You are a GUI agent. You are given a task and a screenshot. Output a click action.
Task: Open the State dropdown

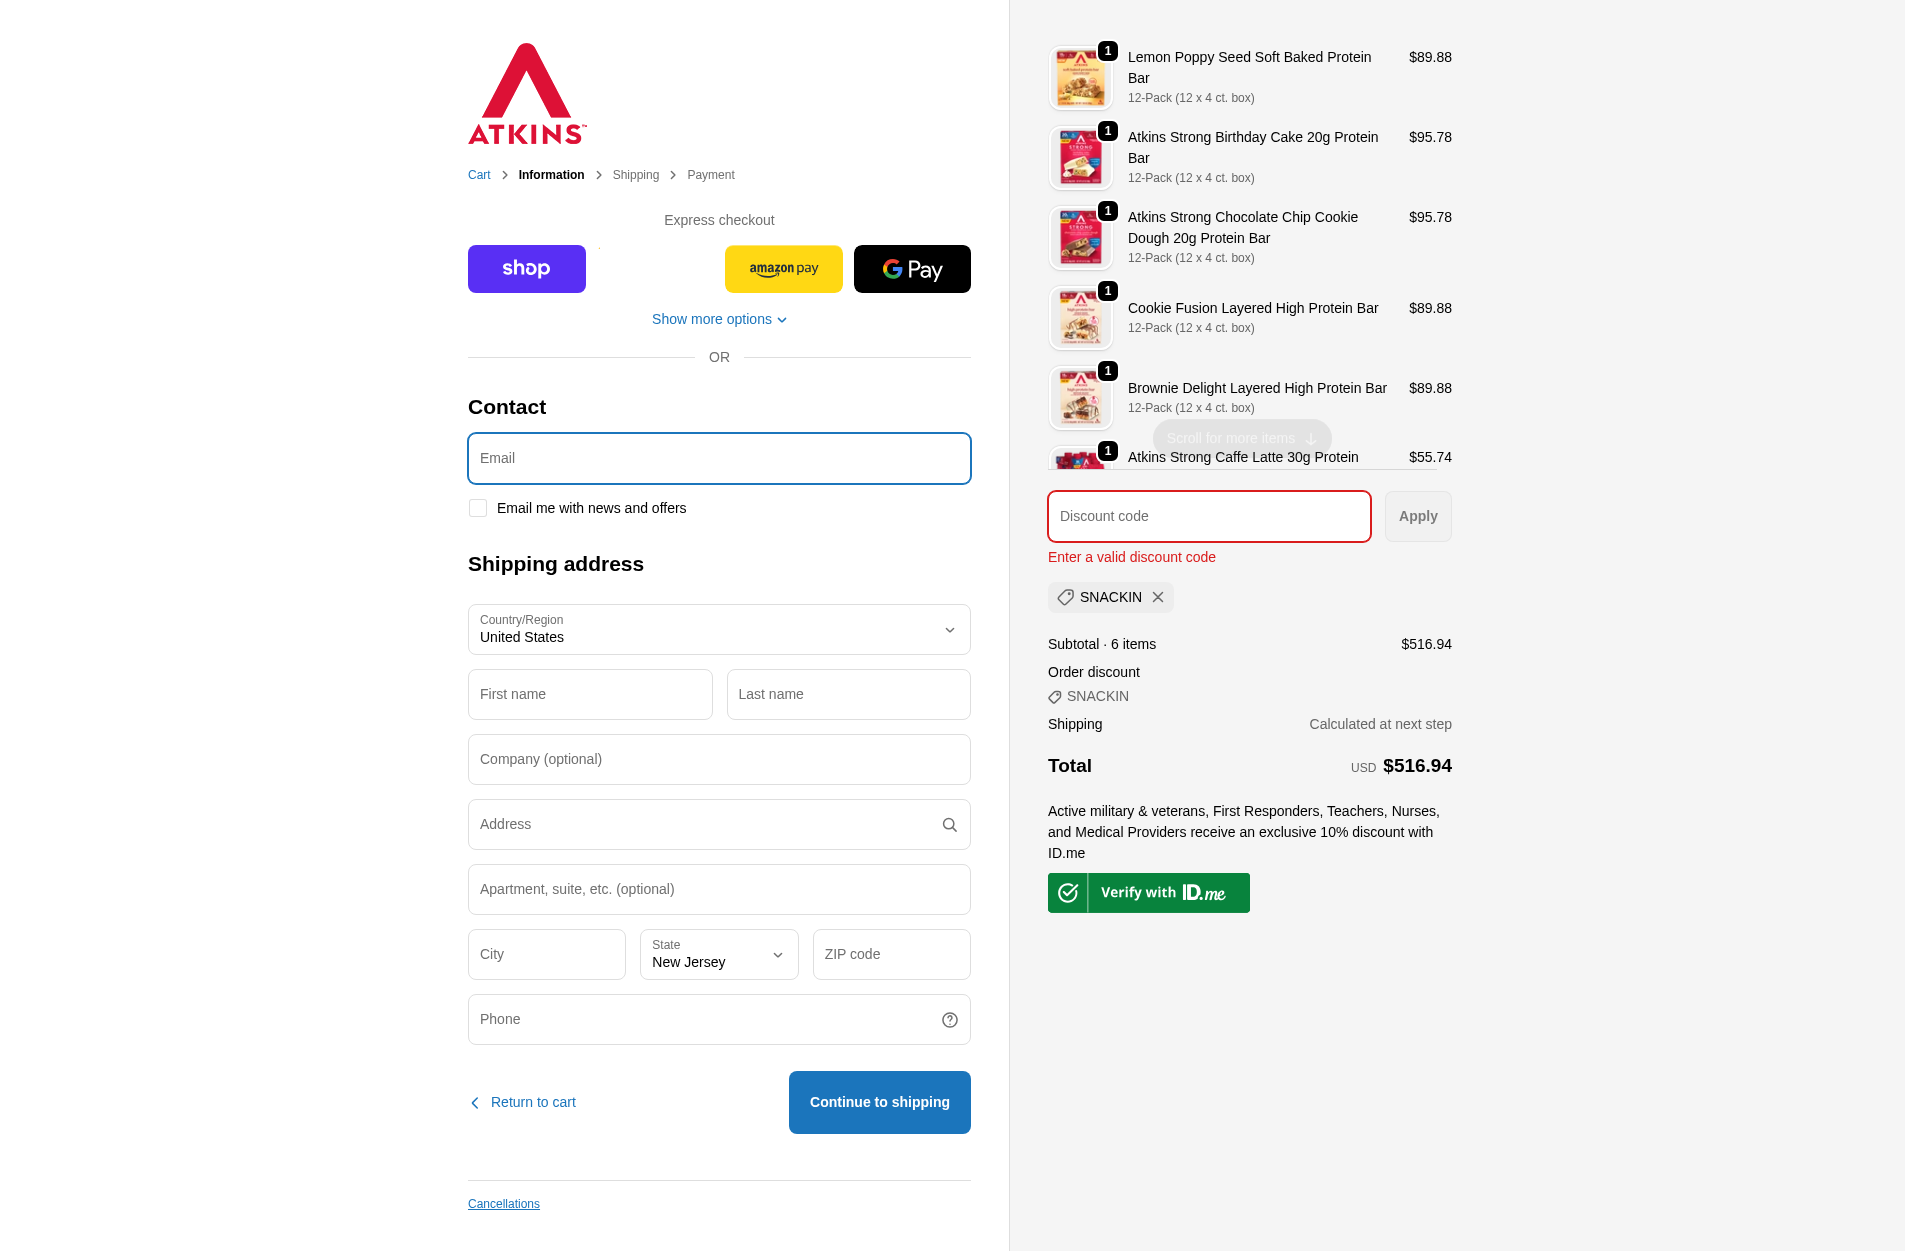click(x=719, y=955)
